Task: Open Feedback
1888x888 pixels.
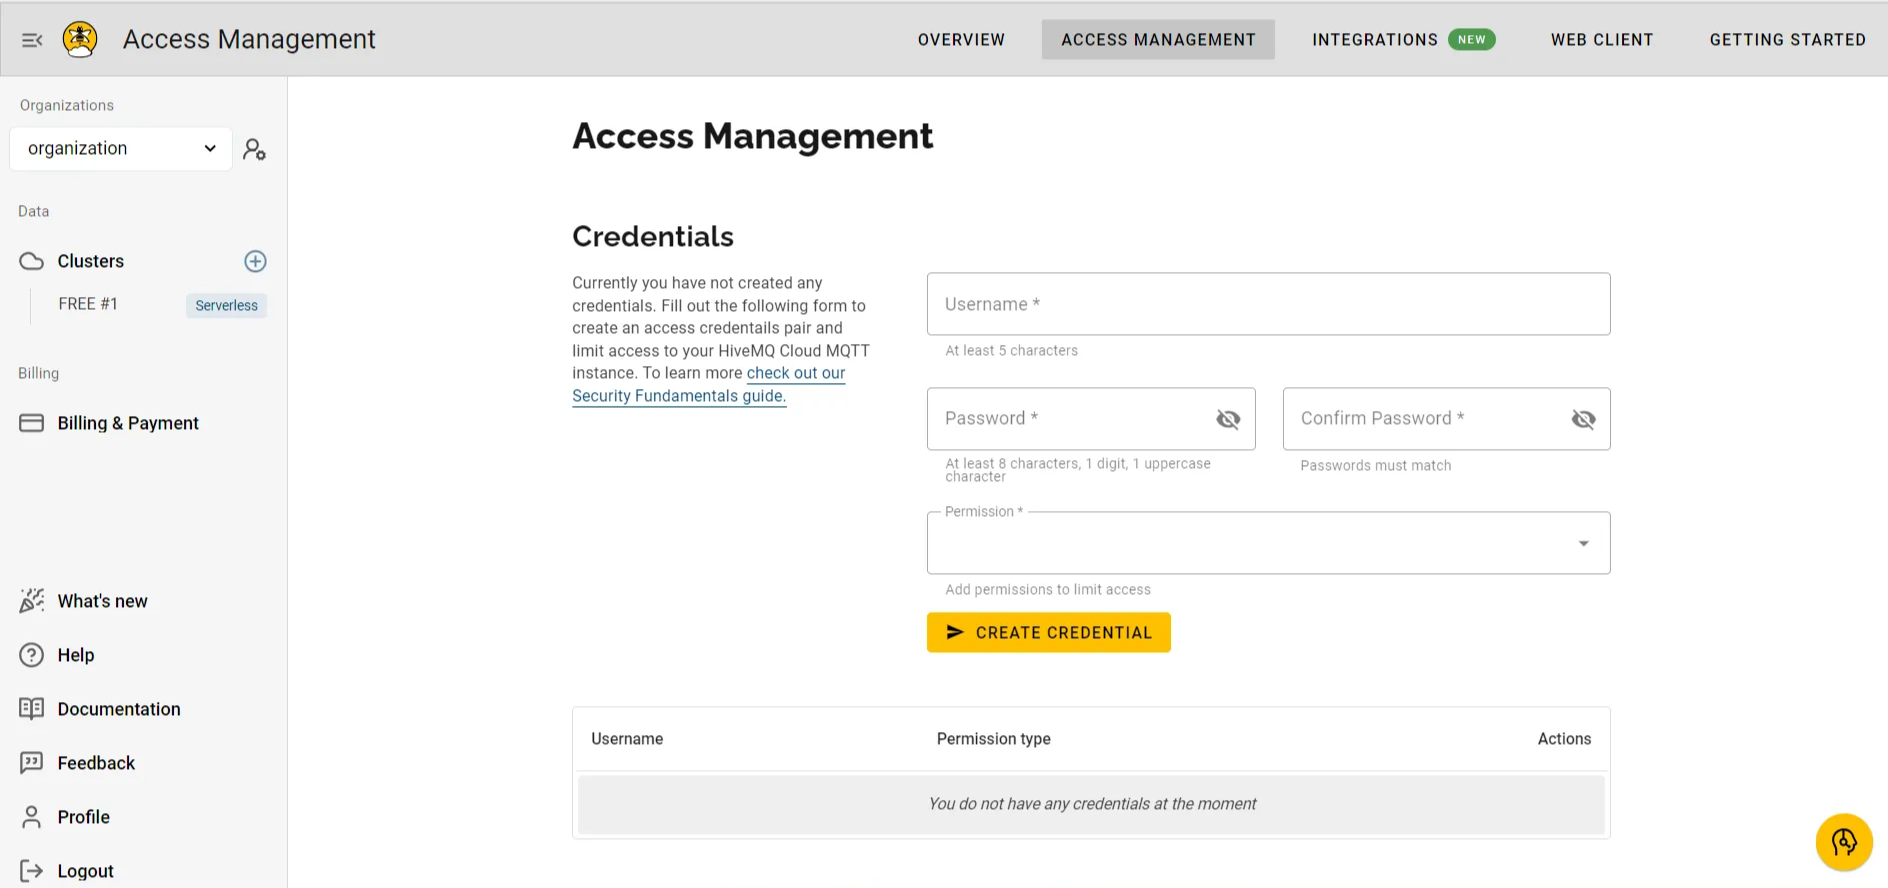Action: pyautogui.click(x=96, y=763)
